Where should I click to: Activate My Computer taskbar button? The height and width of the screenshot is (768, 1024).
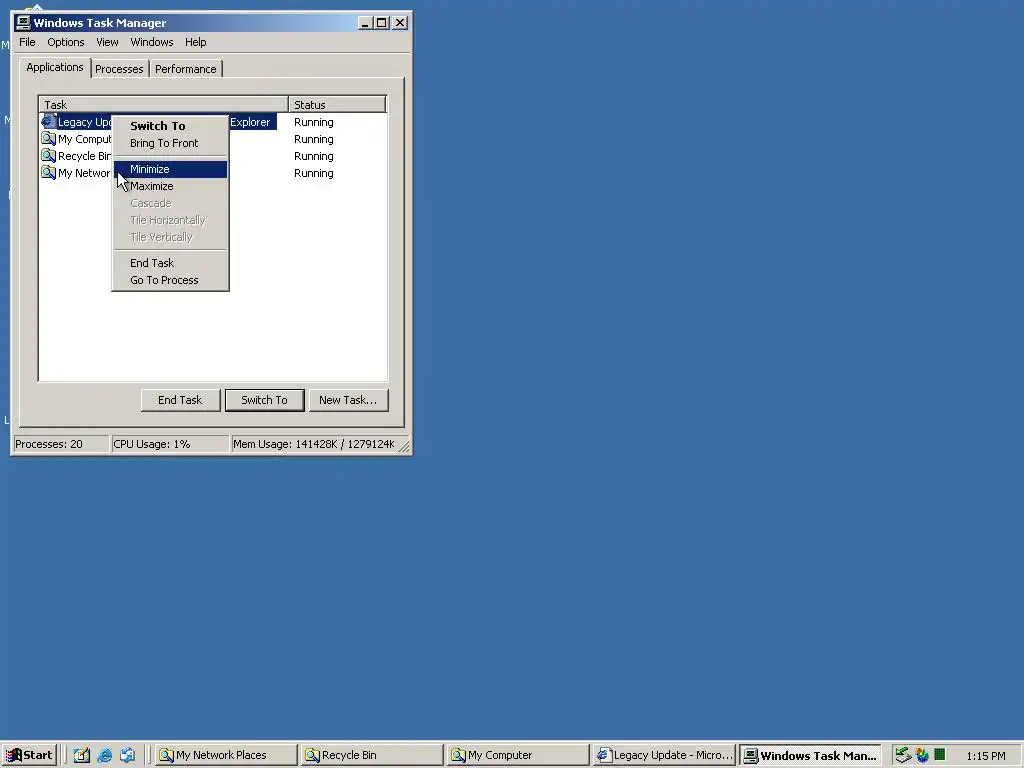pyautogui.click(x=518, y=755)
